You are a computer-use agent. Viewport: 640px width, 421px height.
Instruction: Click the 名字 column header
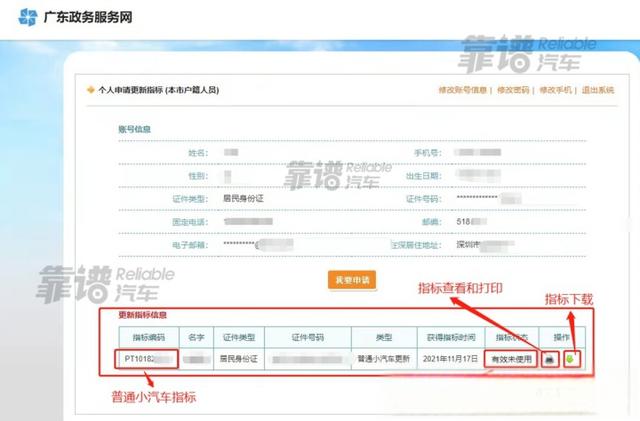pyautogui.click(x=196, y=337)
